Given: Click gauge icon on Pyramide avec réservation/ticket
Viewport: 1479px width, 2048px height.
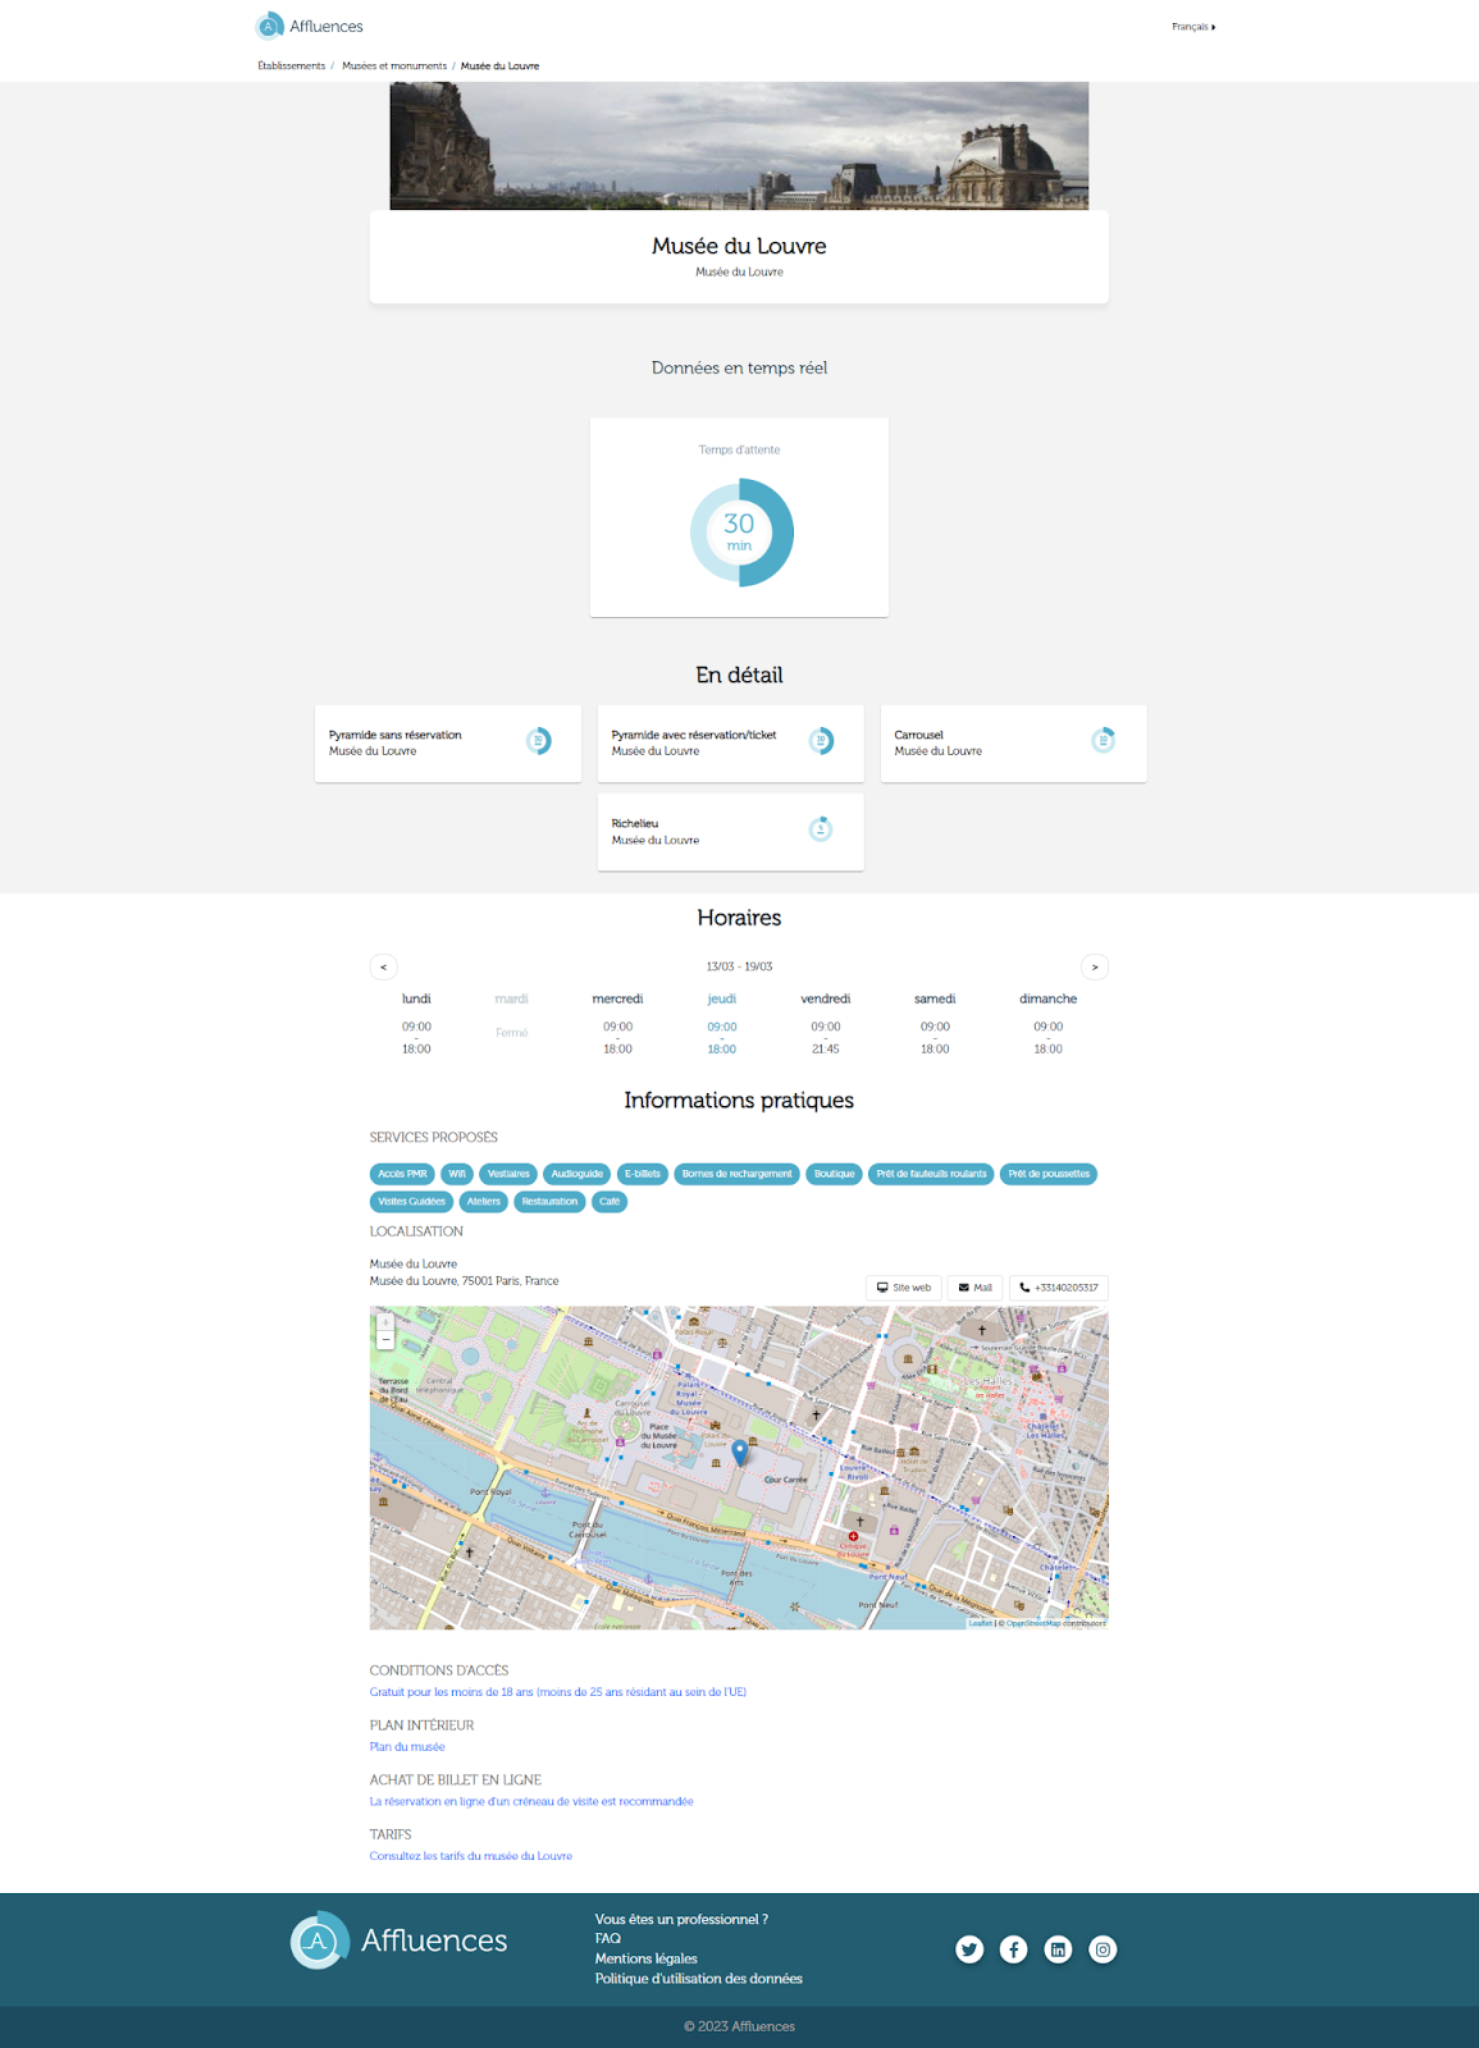Looking at the screenshot, I should coord(821,741).
